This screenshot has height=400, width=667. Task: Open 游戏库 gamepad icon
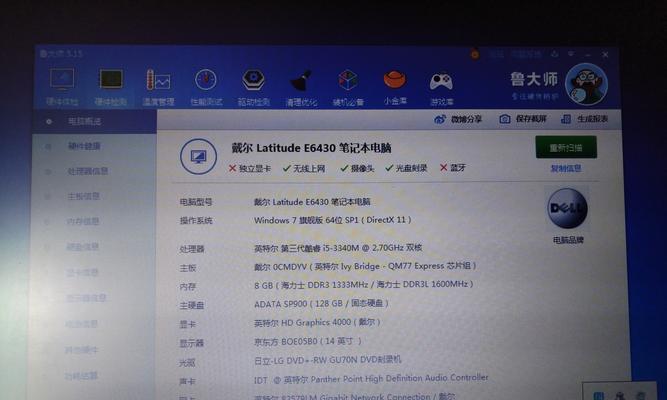(x=441, y=81)
